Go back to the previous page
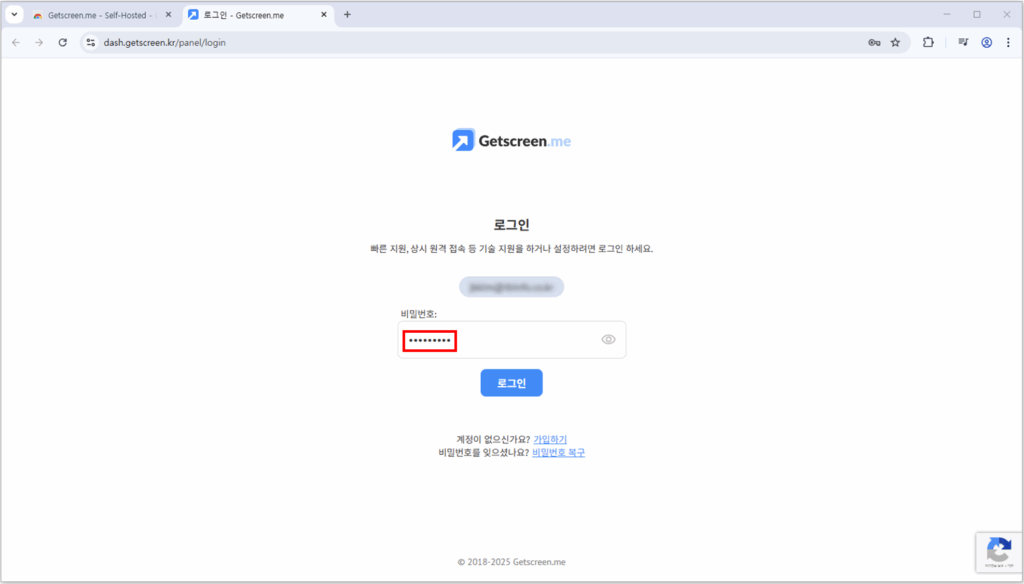The image size is (1024, 584). 16,42
